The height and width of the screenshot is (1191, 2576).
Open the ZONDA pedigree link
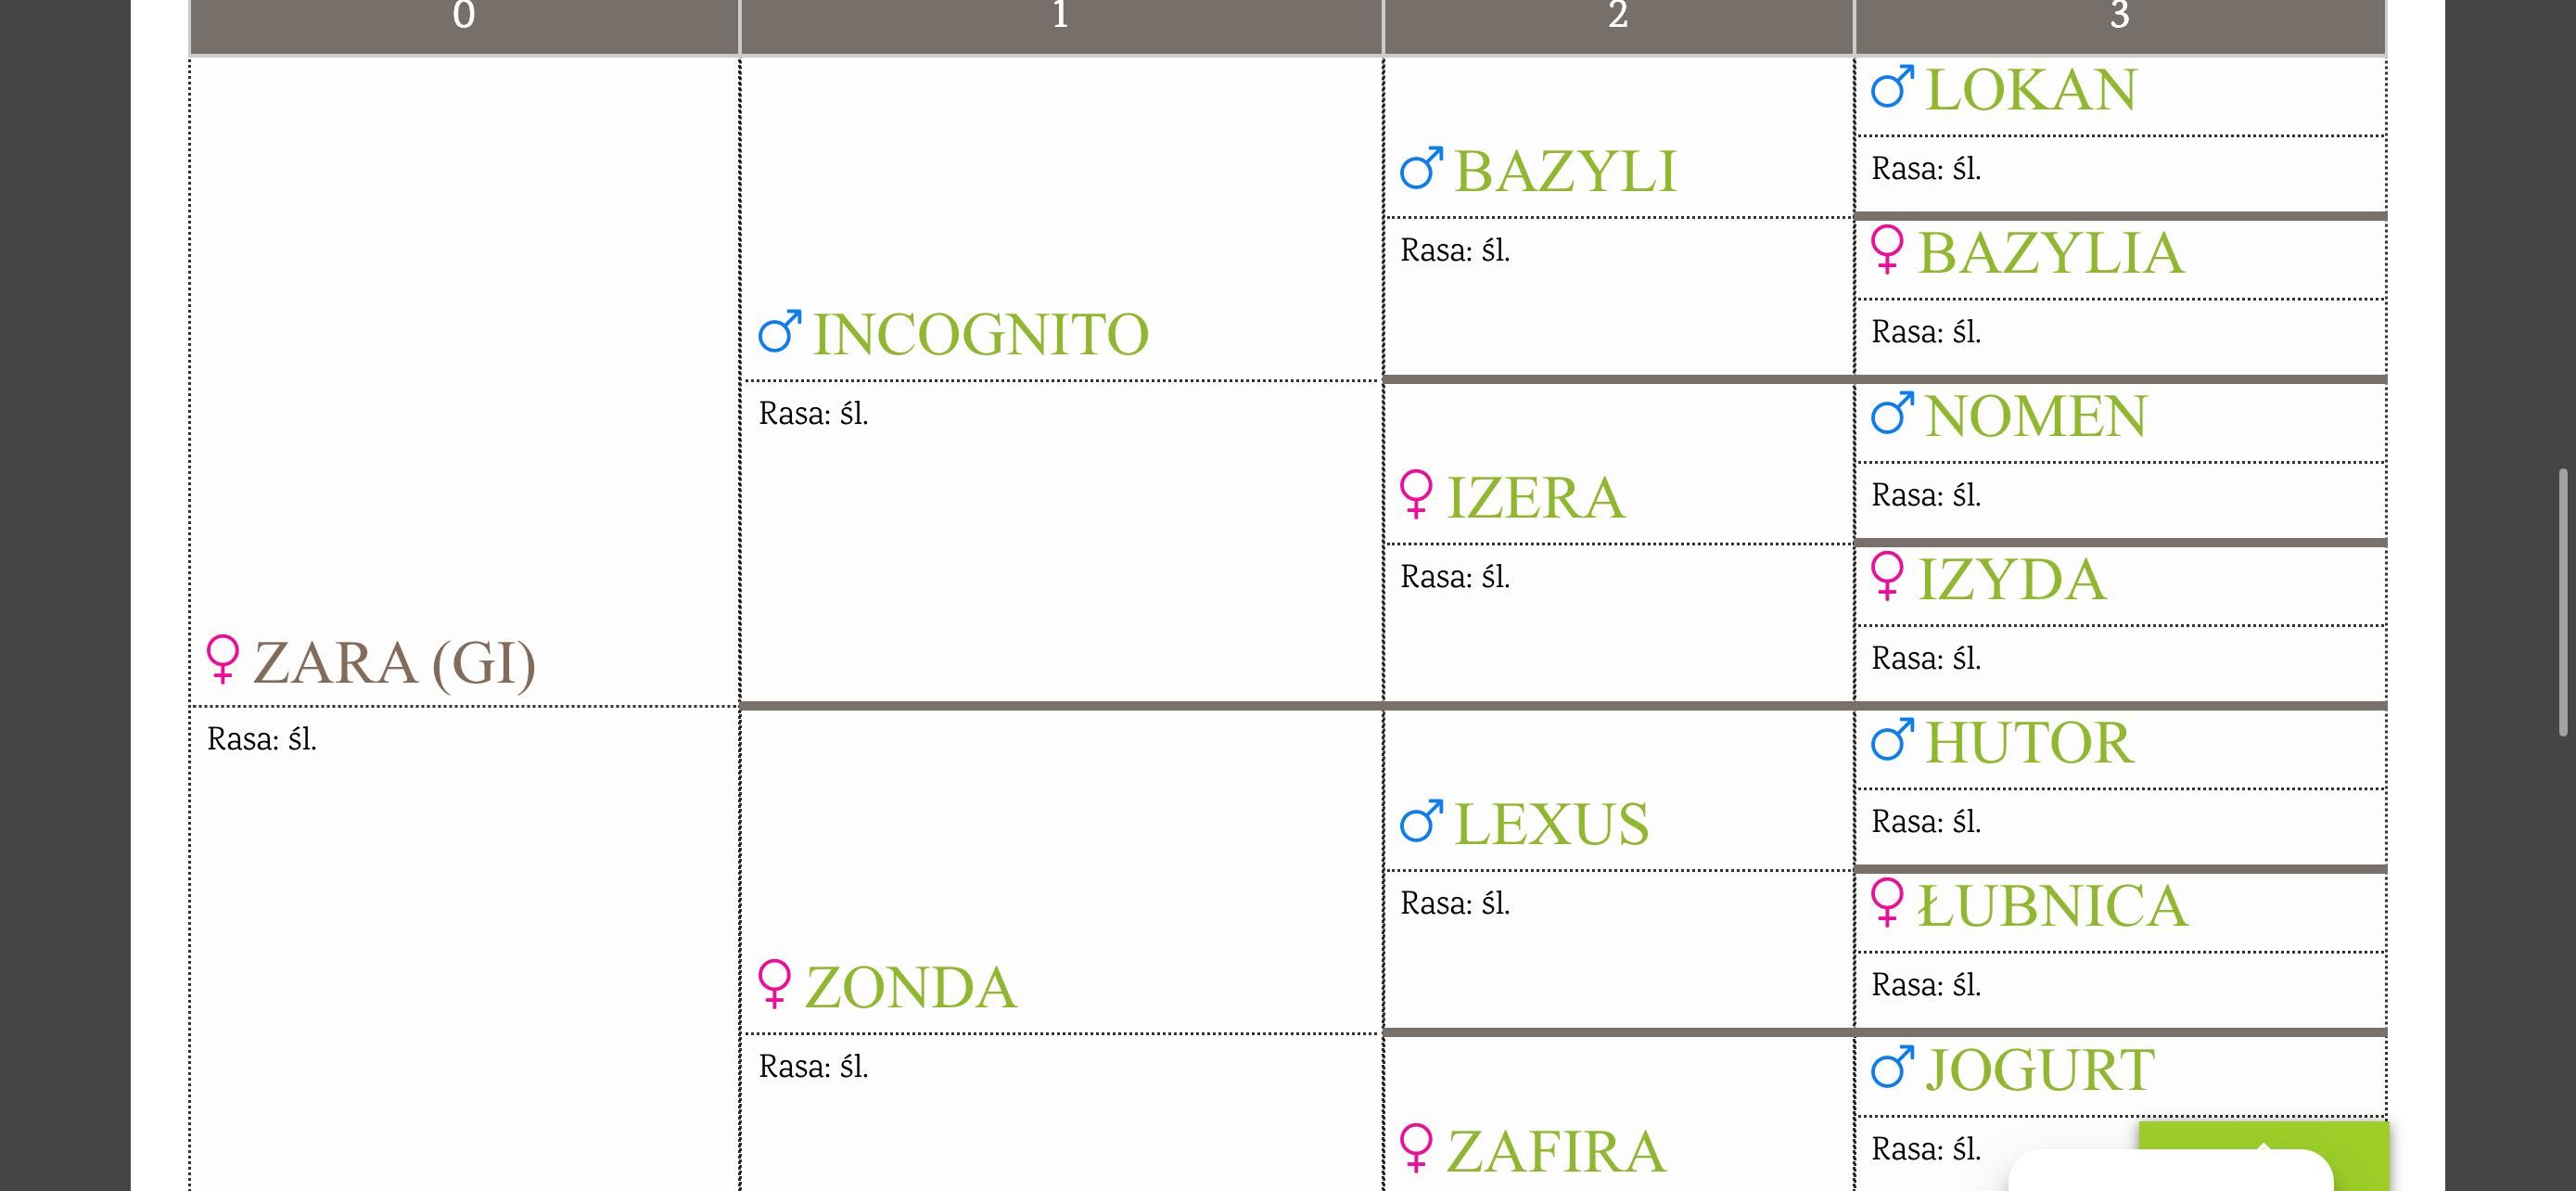point(911,988)
